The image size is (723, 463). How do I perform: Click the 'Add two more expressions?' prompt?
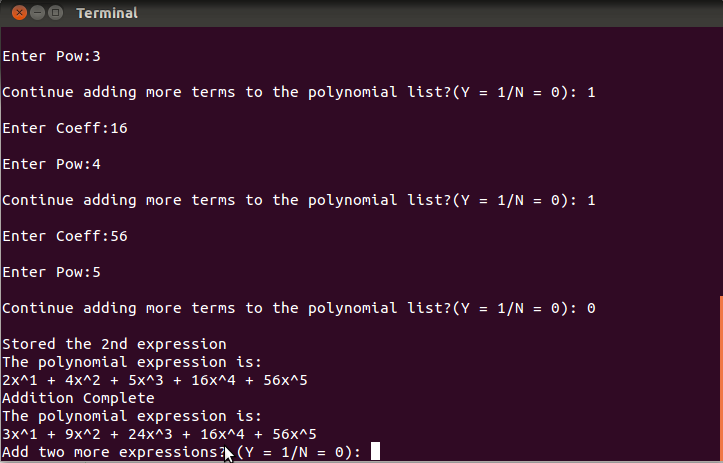tap(181, 452)
